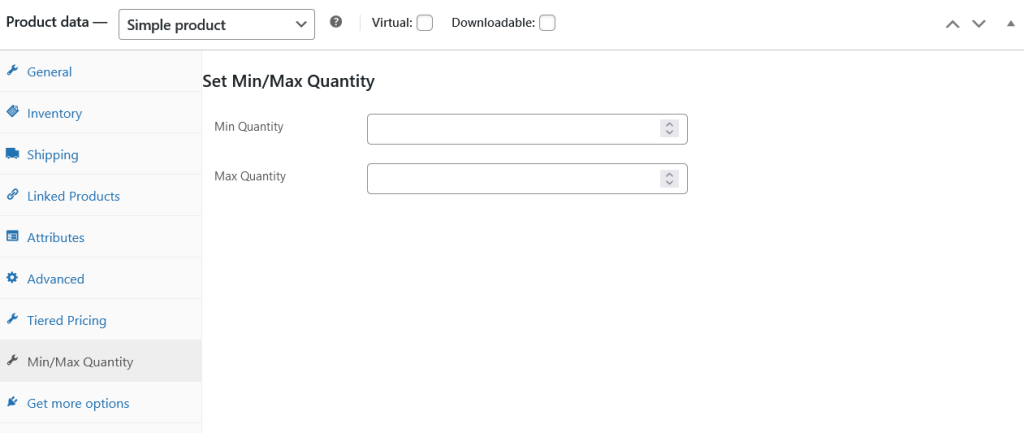Click the Max Quantity spinner arrows

pyautogui.click(x=670, y=178)
